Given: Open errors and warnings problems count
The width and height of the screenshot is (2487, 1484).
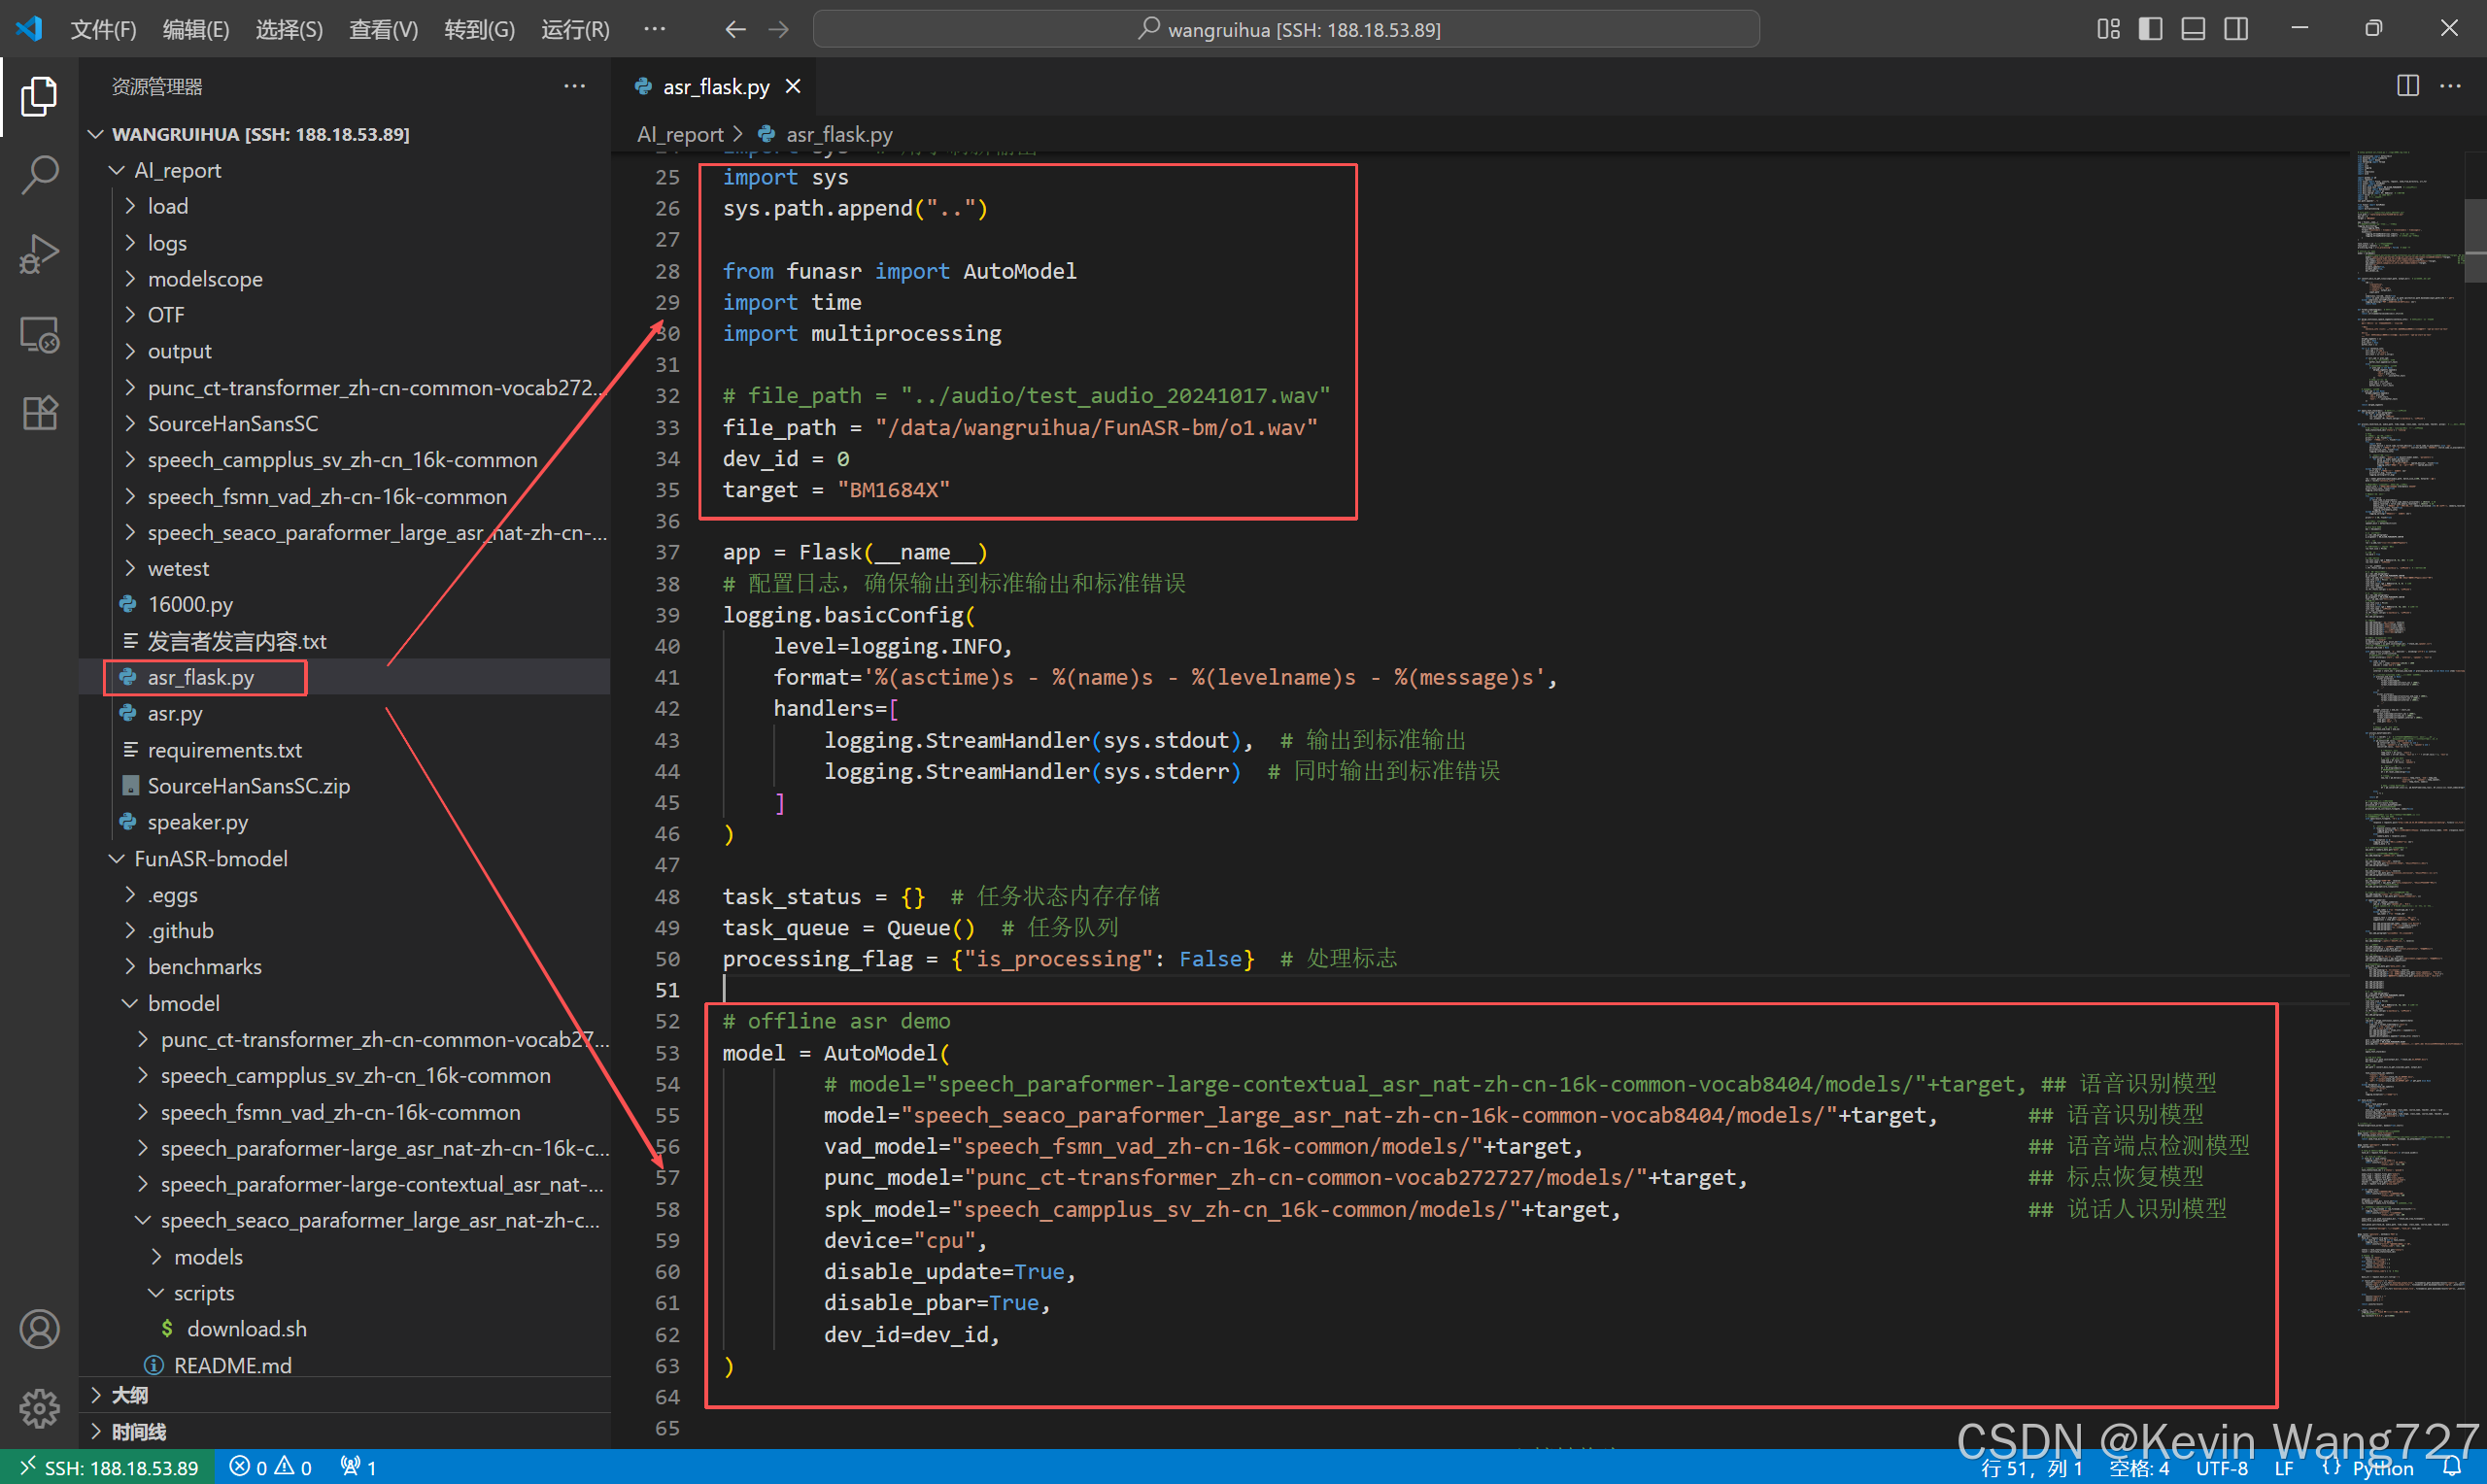Looking at the screenshot, I should click(x=270, y=1467).
